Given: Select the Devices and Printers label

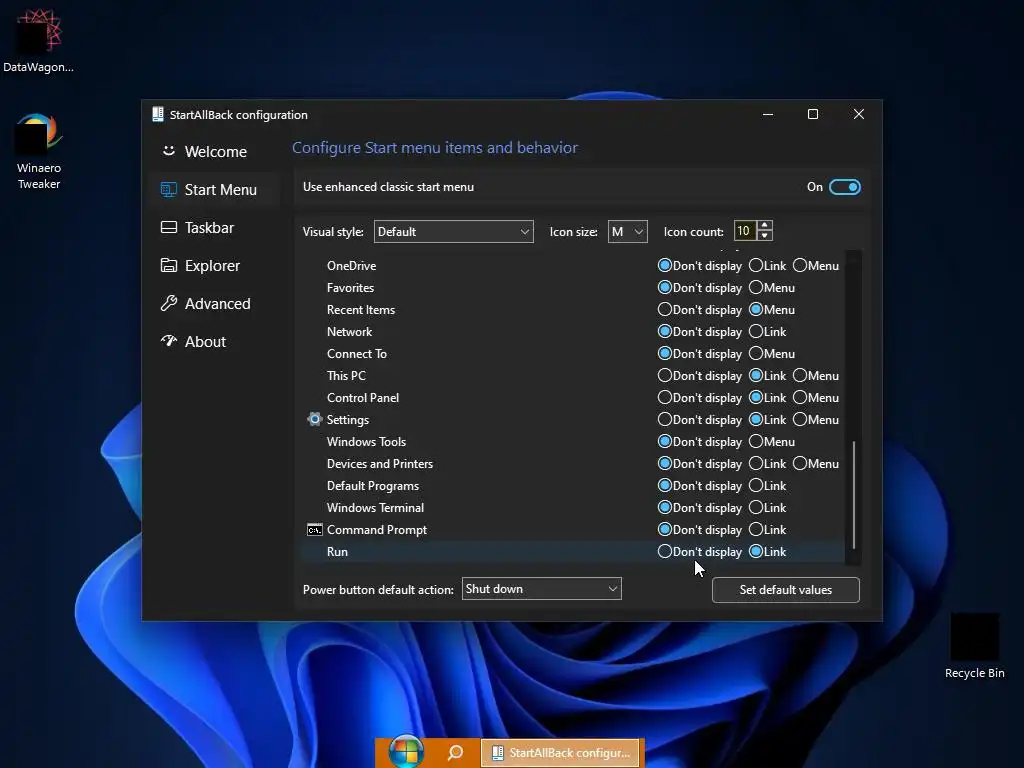Looking at the screenshot, I should [379, 464].
